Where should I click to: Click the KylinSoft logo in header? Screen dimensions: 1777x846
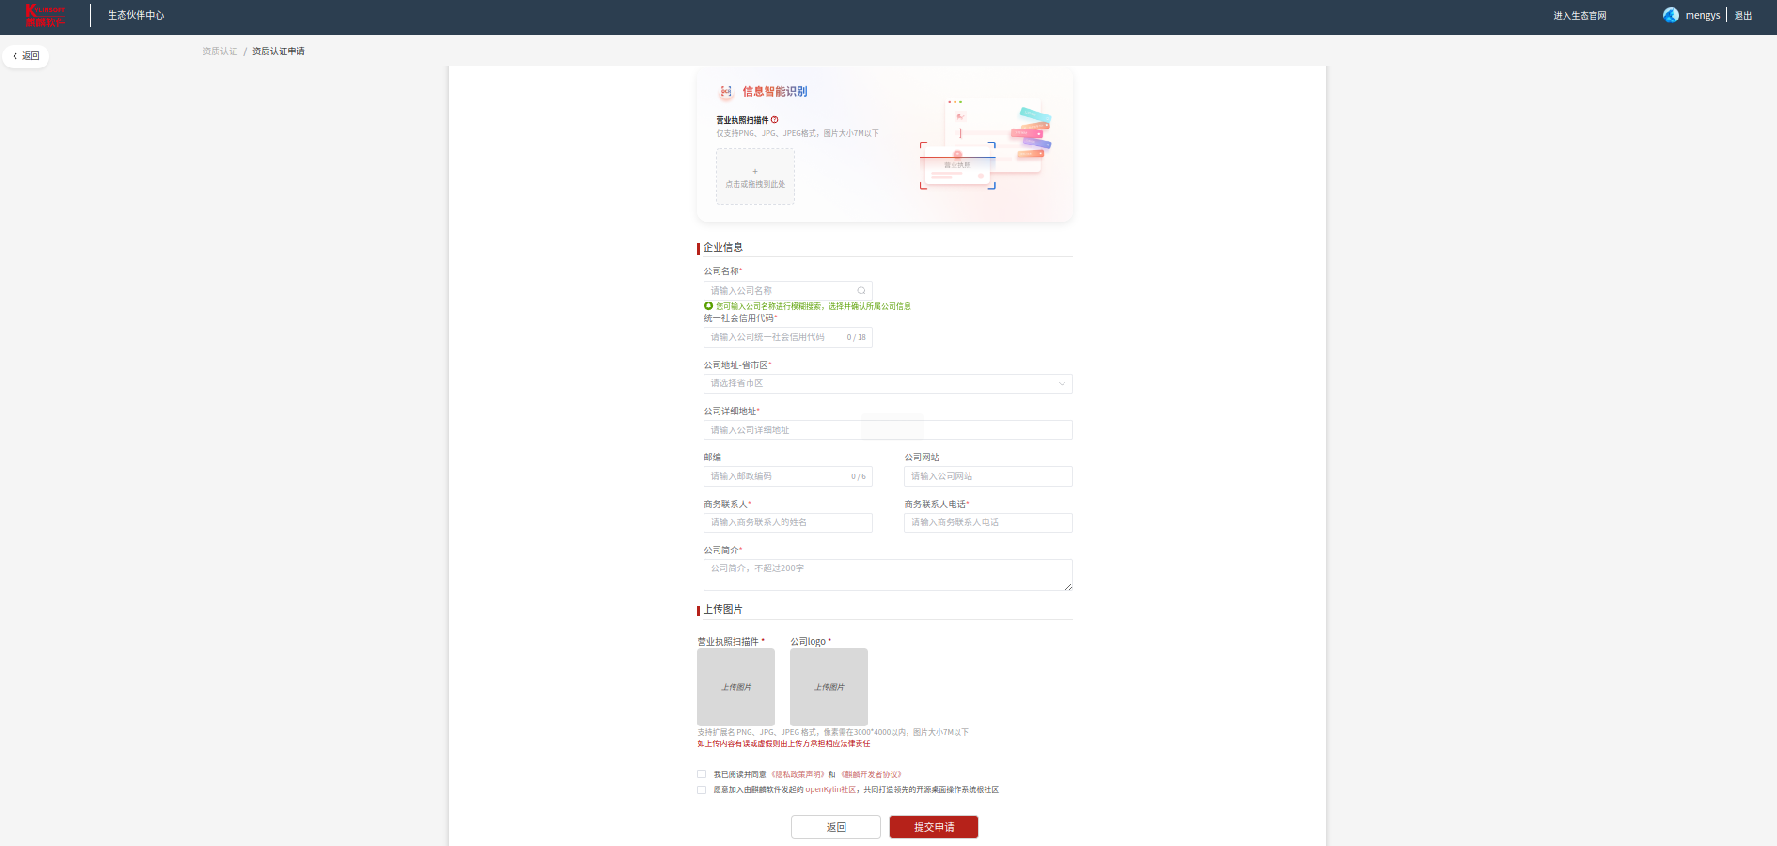(45, 15)
